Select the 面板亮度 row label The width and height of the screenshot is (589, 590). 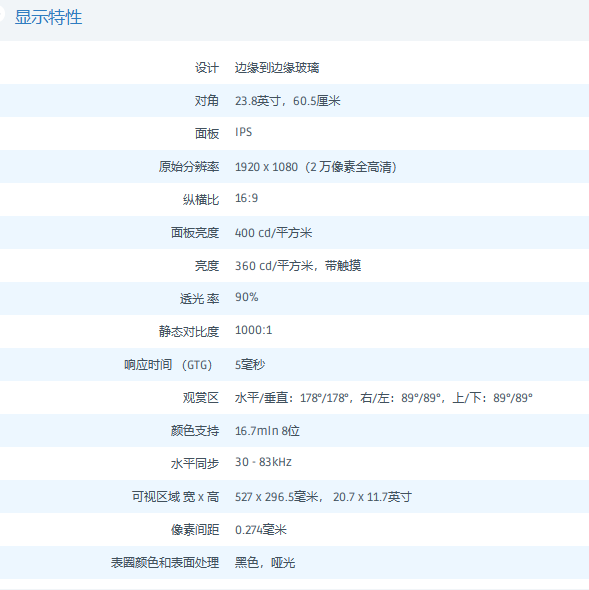tap(195, 233)
